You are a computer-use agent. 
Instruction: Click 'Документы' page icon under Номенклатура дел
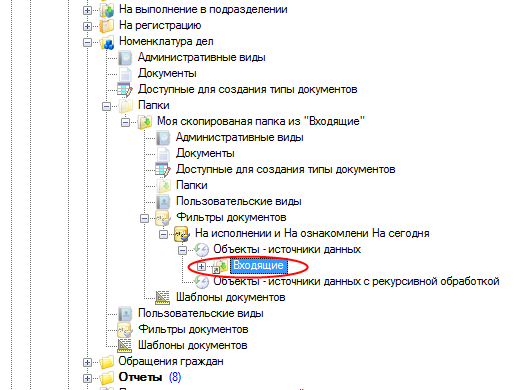pos(125,74)
